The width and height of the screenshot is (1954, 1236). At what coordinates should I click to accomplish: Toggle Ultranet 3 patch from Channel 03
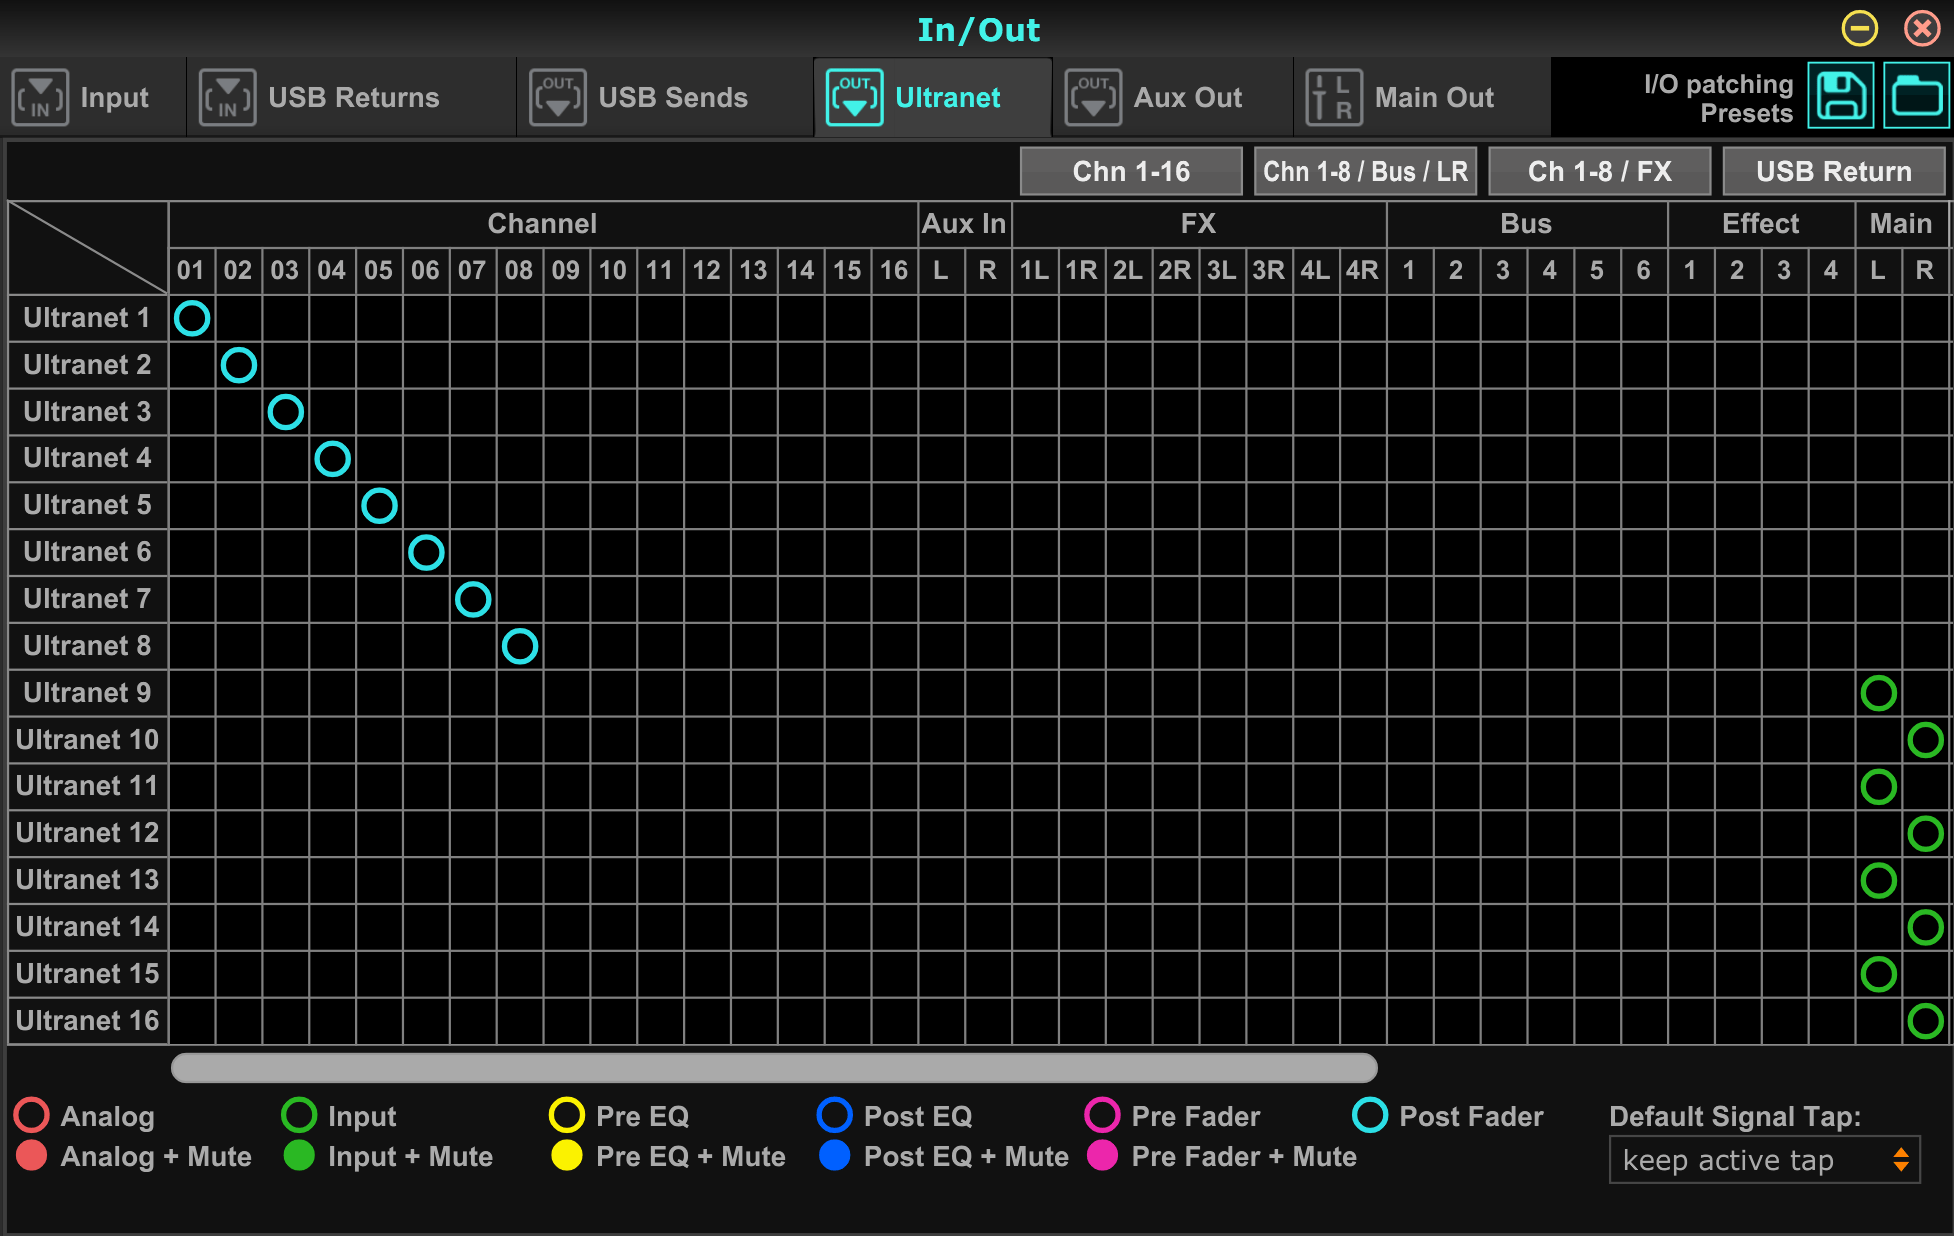pos(286,412)
